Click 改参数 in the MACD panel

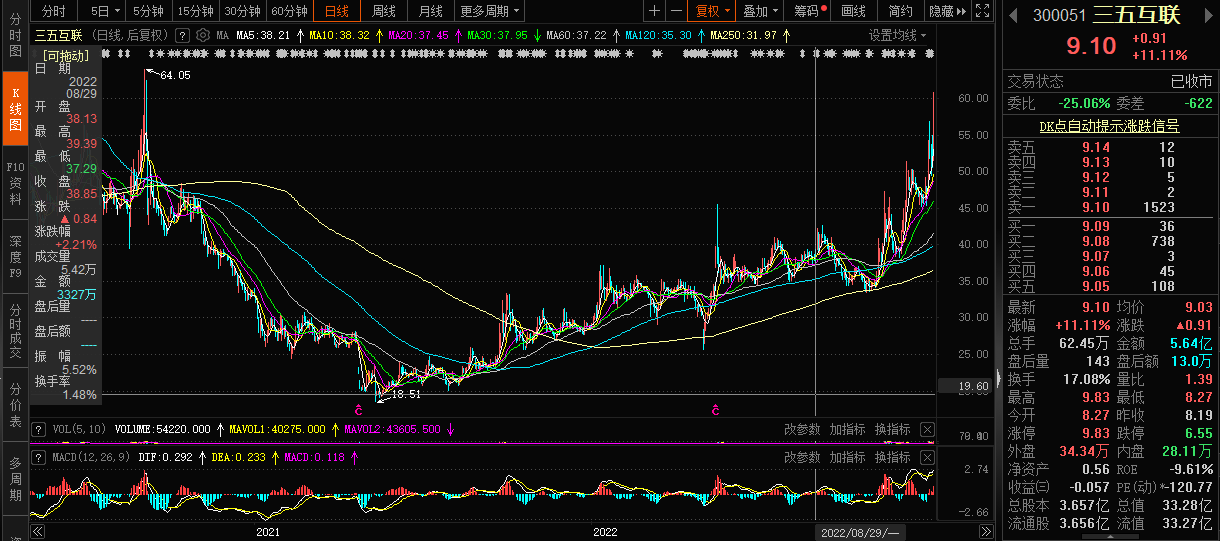(802, 457)
